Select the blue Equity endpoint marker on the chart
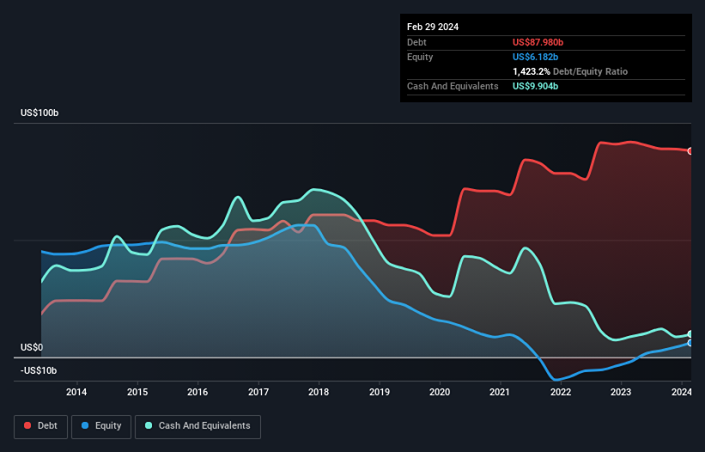The width and height of the screenshot is (705, 452). (690, 343)
